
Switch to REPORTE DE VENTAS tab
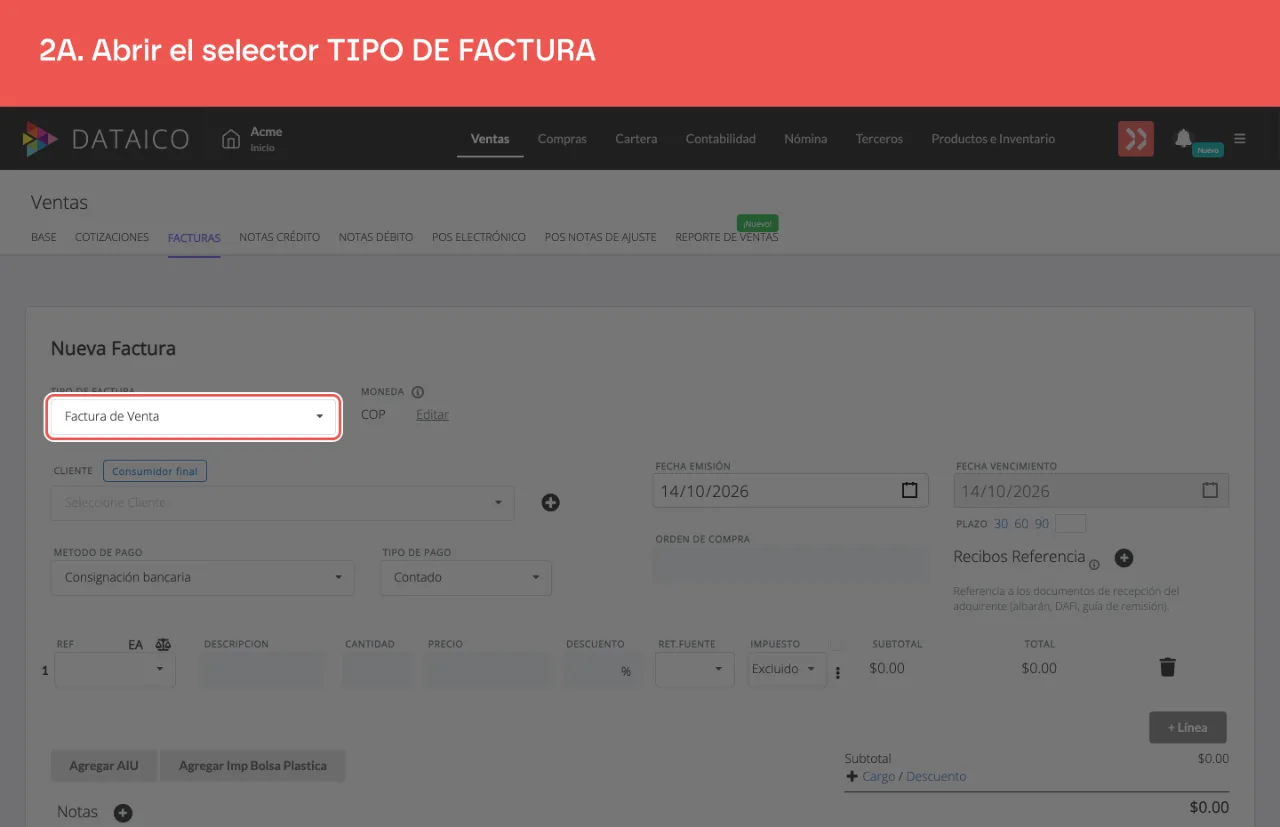point(727,237)
